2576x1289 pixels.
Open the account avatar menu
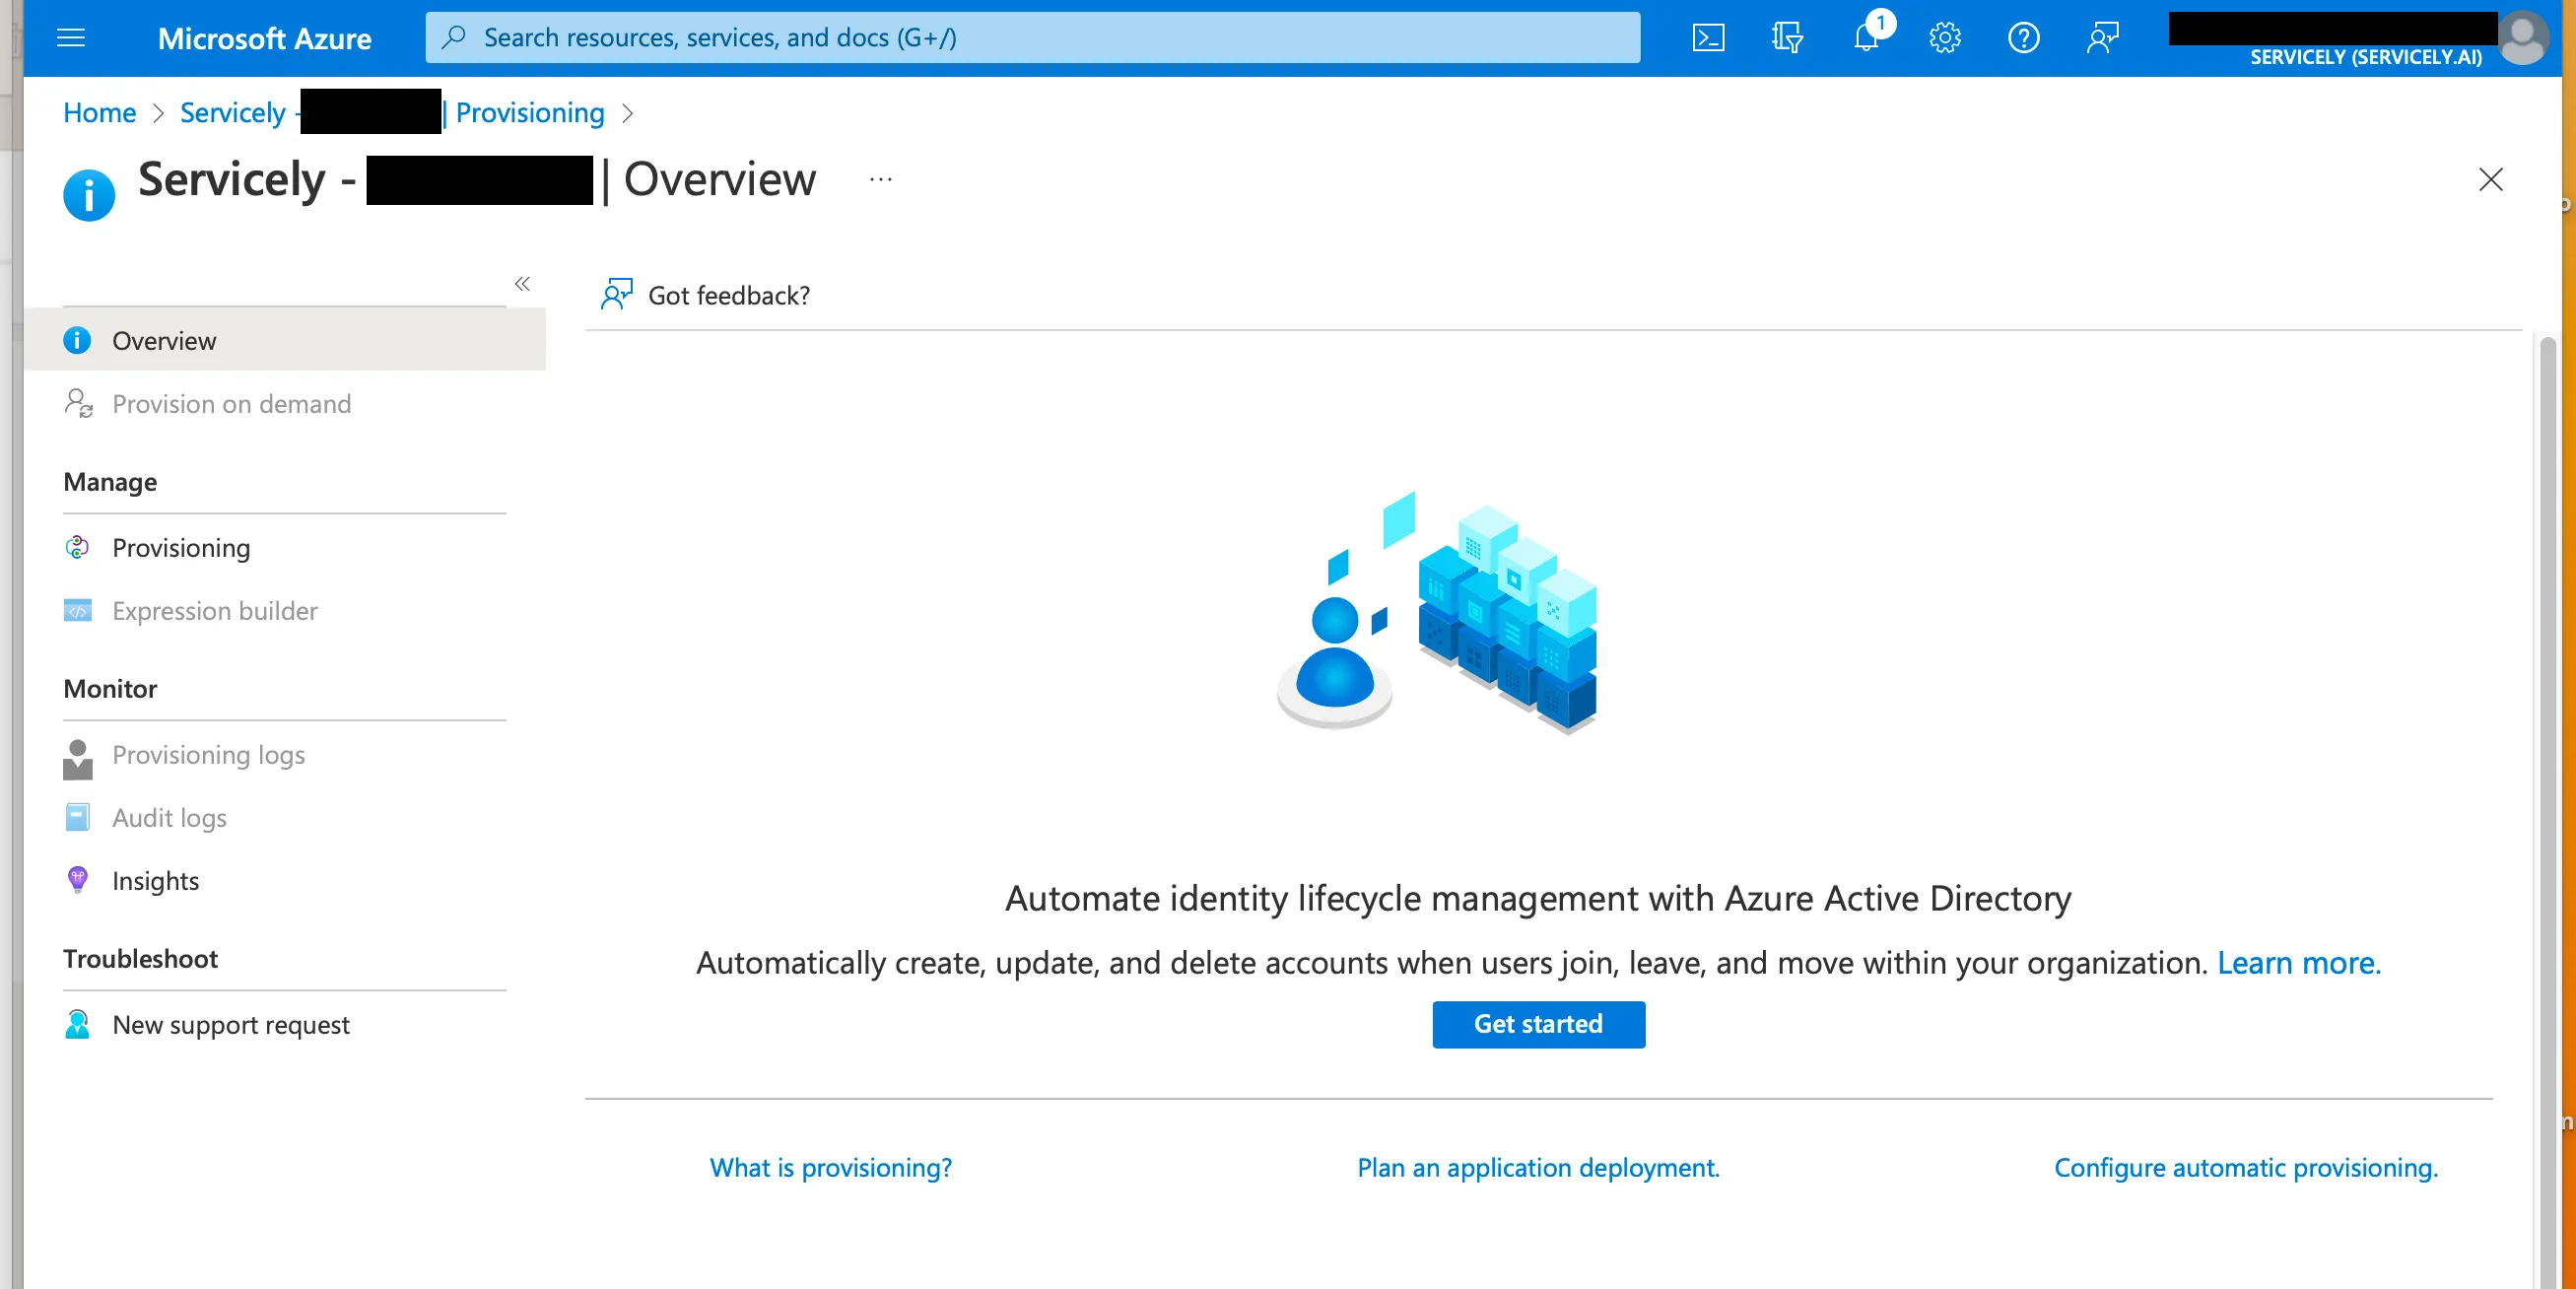click(x=2522, y=38)
